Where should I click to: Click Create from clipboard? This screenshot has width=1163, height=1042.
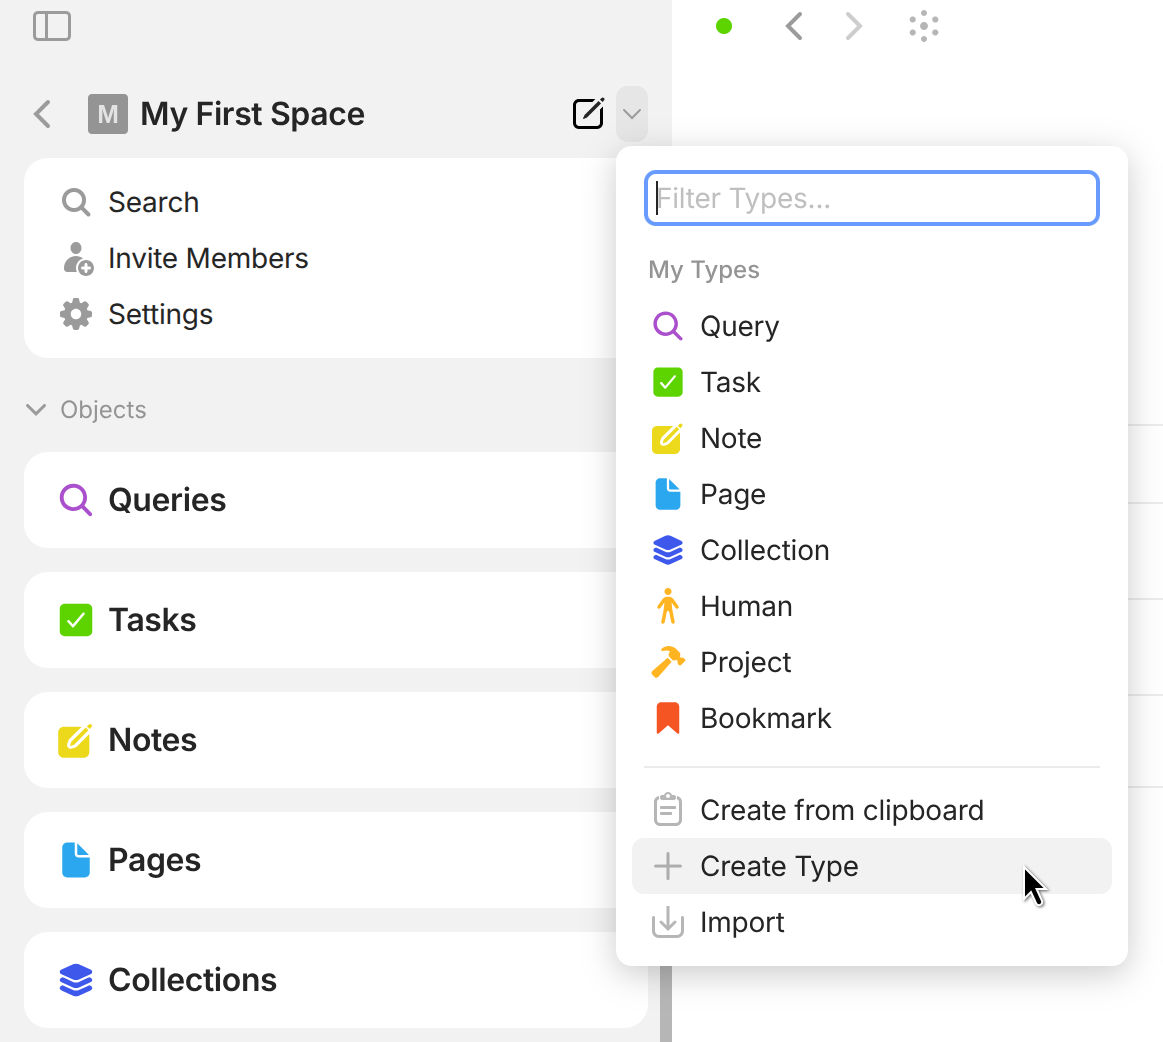[x=841, y=810]
